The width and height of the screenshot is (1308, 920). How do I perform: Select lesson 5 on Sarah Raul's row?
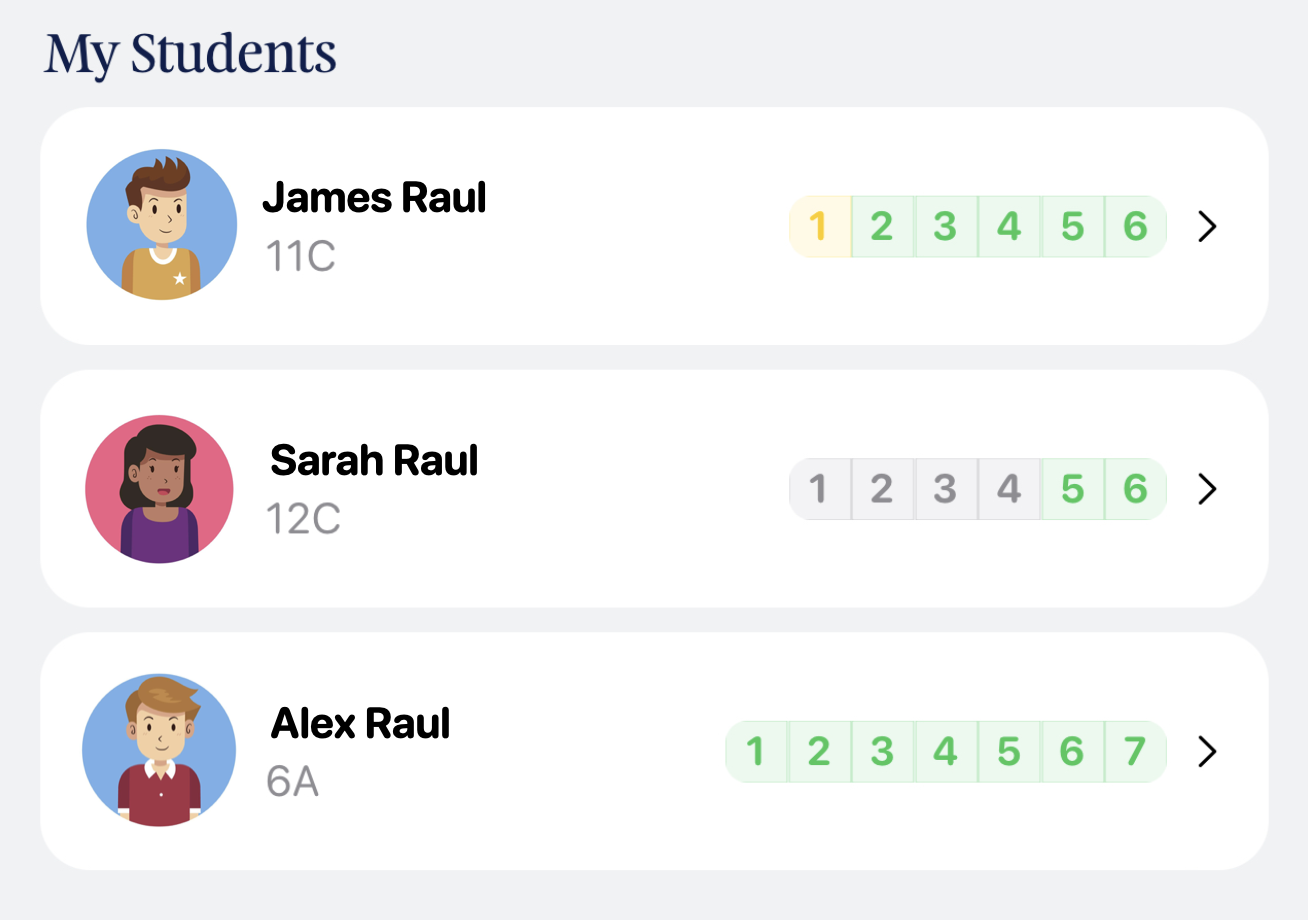tap(1072, 489)
